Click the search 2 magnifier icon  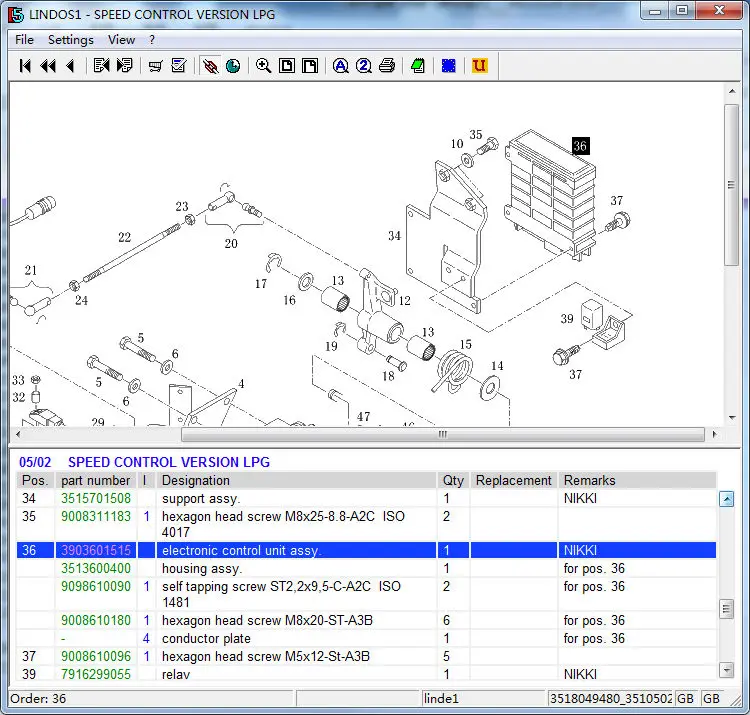(x=364, y=66)
